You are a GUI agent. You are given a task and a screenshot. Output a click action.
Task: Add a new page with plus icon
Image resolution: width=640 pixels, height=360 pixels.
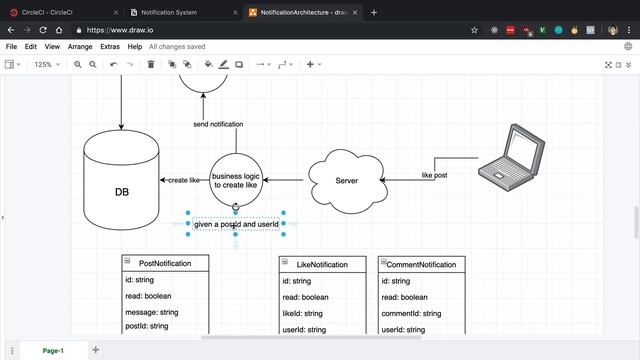(96, 350)
